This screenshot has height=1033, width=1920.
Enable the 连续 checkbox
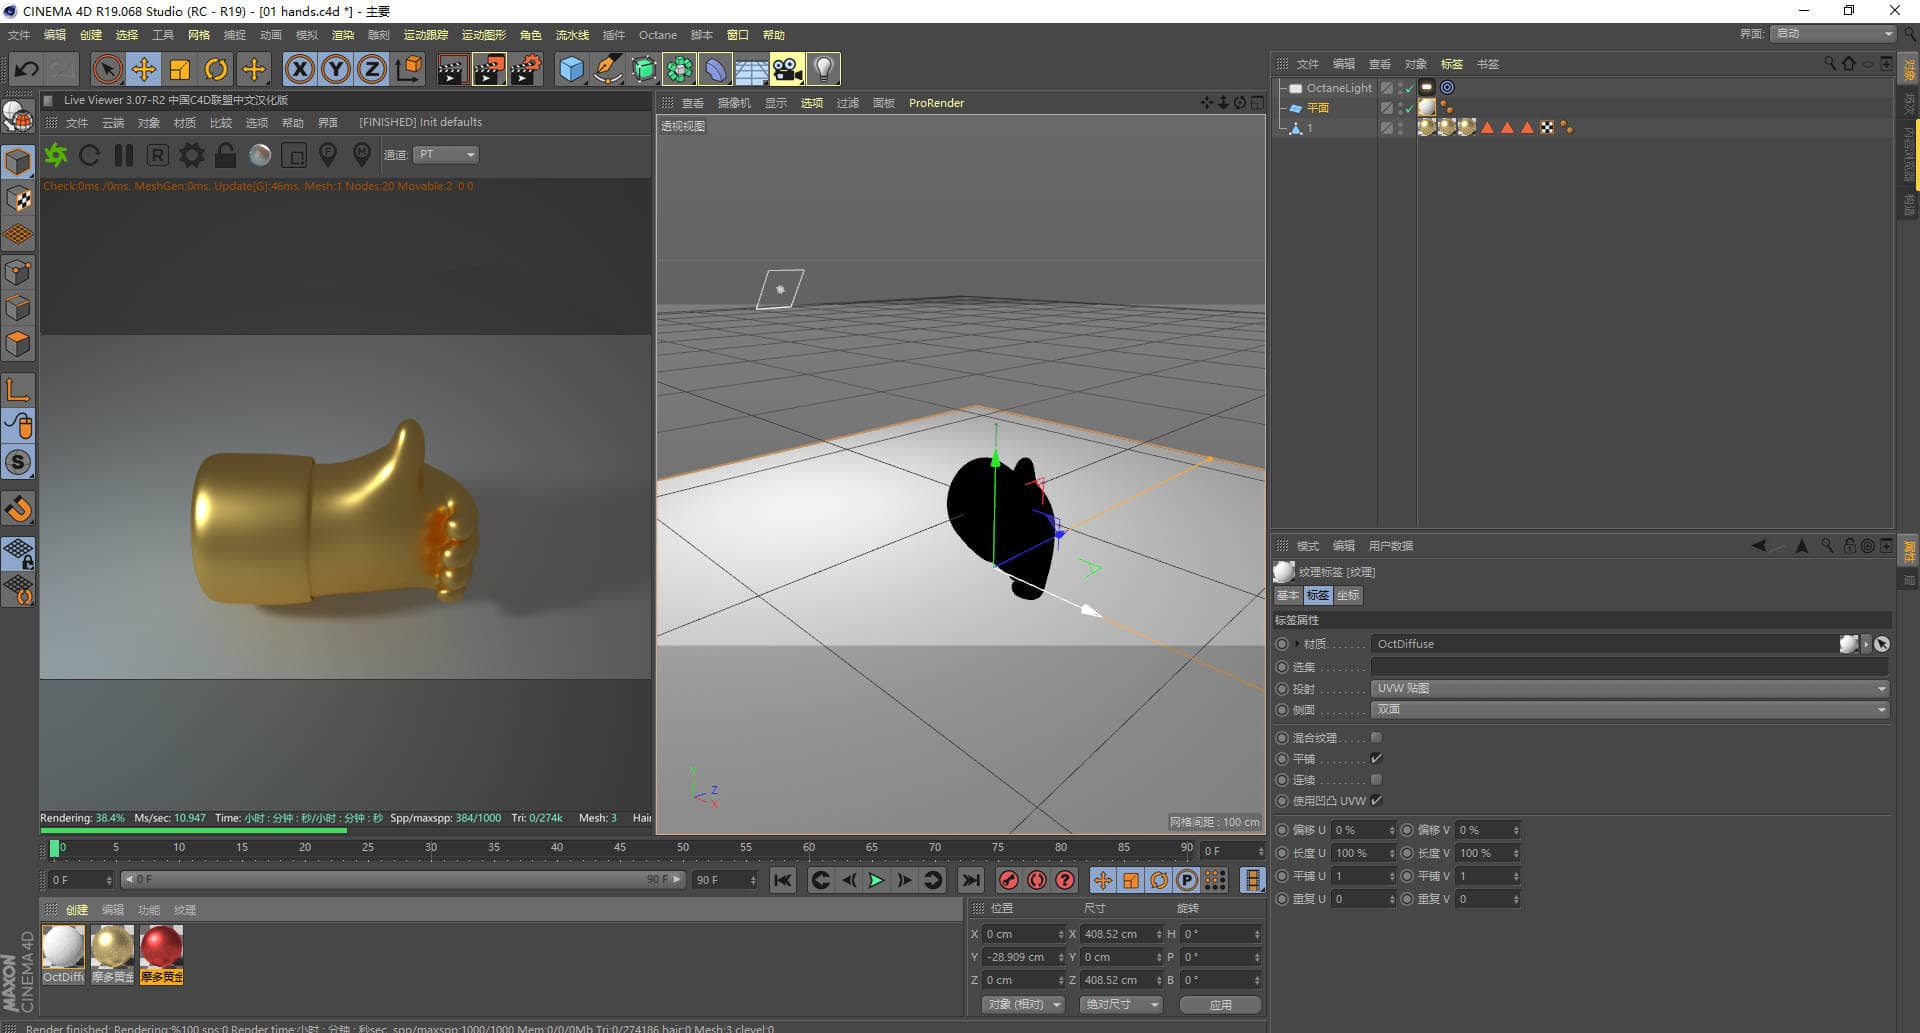[x=1376, y=779]
